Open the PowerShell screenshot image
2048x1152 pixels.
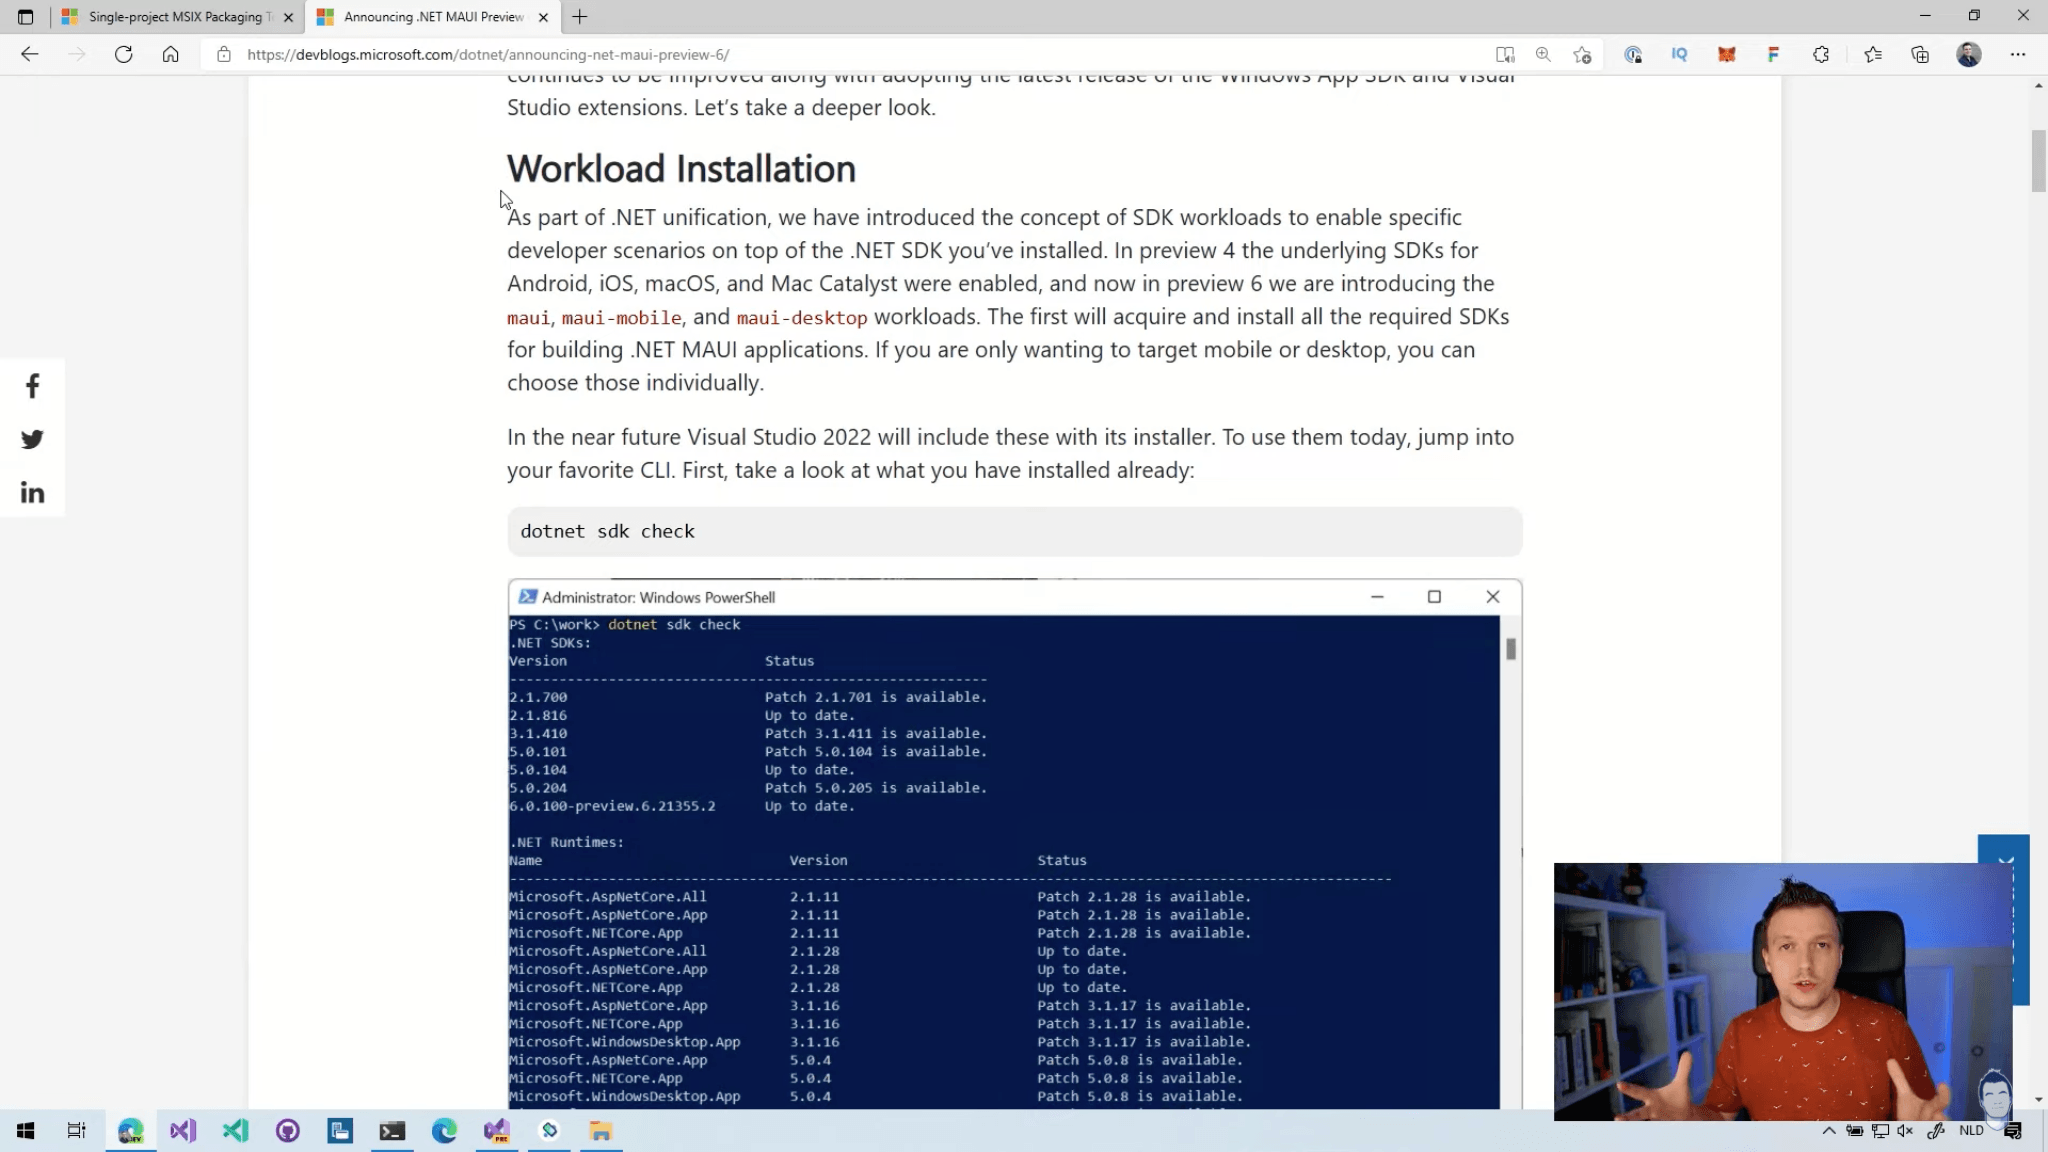(1014, 843)
